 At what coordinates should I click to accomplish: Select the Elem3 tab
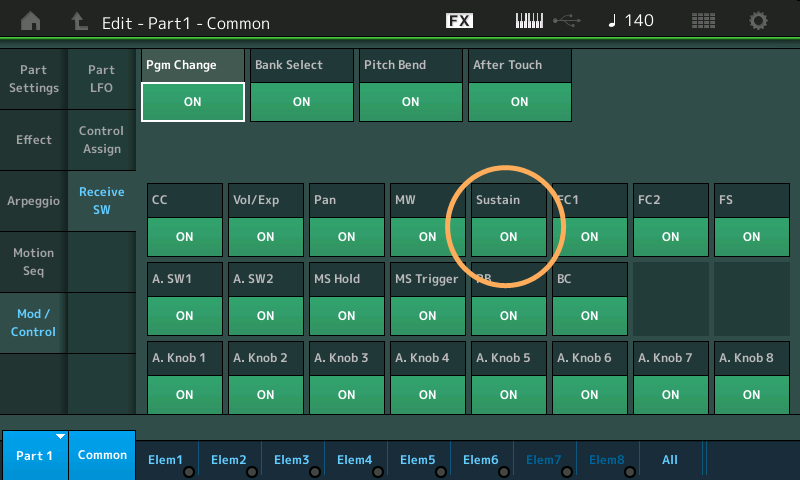pos(292,460)
